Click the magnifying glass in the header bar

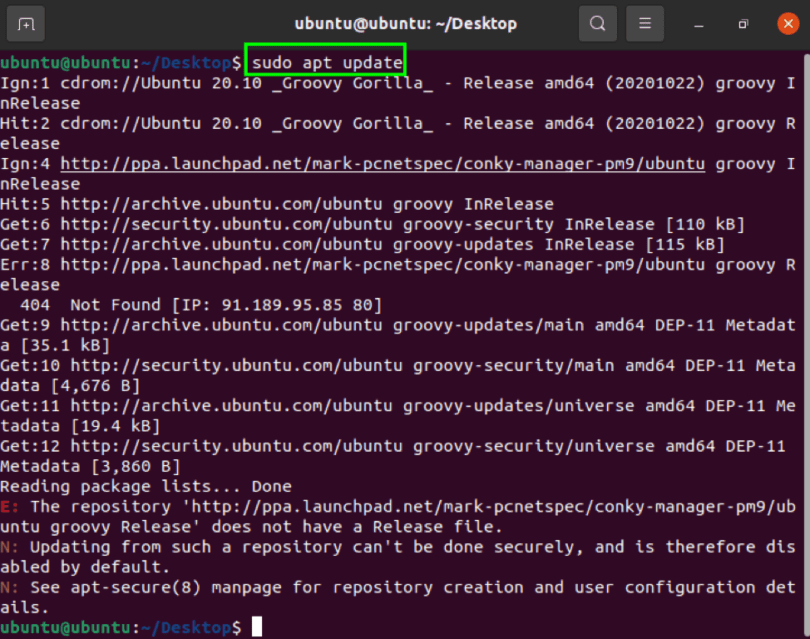tap(597, 22)
